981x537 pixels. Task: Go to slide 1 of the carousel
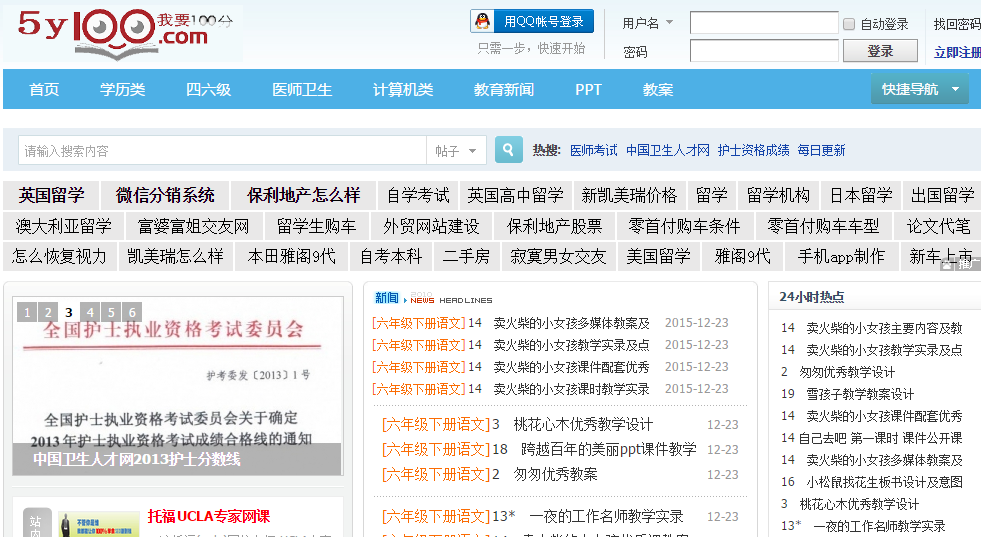click(27, 312)
